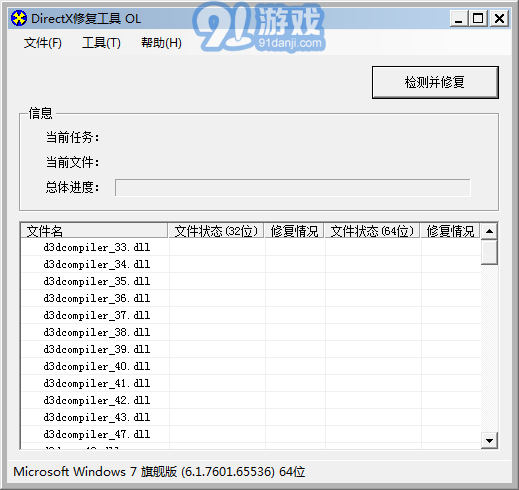Click the 修复情况 header next to 32位 column
Viewport: 519px width, 490px height.
tap(294, 231)
